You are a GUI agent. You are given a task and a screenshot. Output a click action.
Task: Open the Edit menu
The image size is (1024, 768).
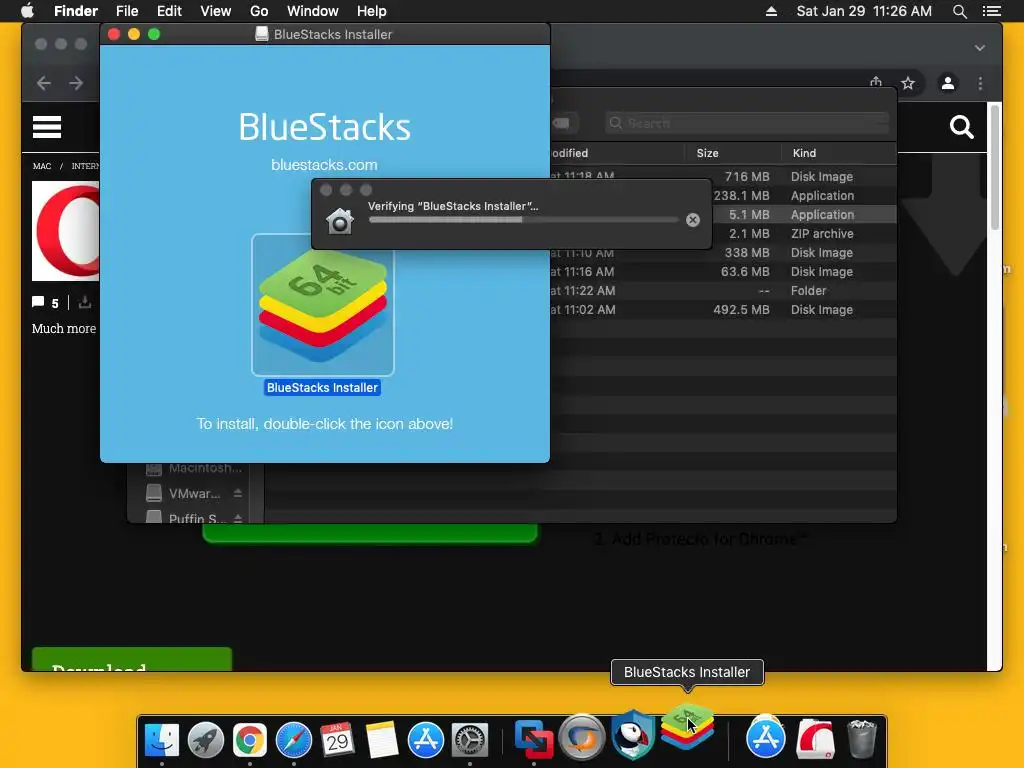pos(169,11)
